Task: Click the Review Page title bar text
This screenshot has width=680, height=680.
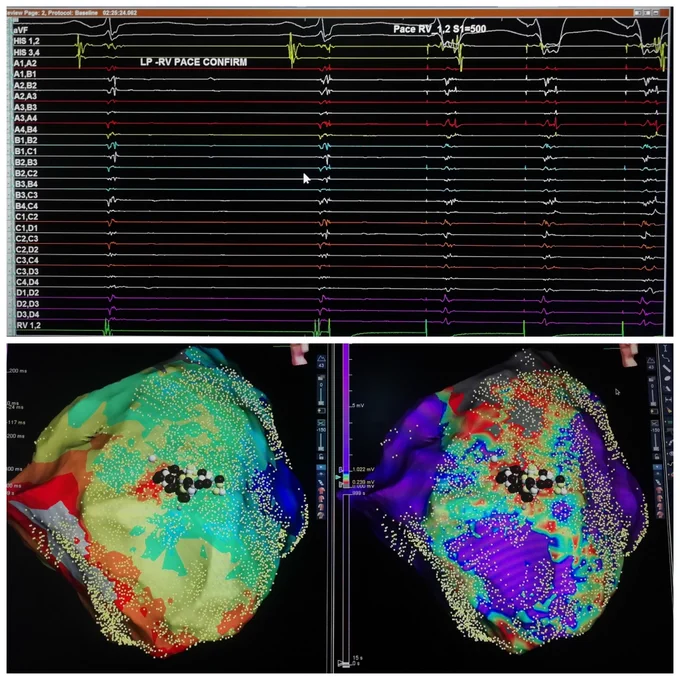Action: coord(72,13)
